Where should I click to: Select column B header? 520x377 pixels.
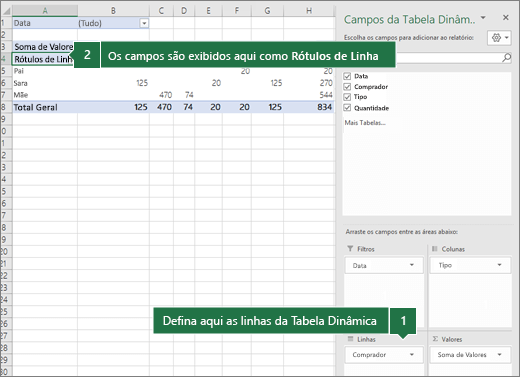(x=113, y=11)
